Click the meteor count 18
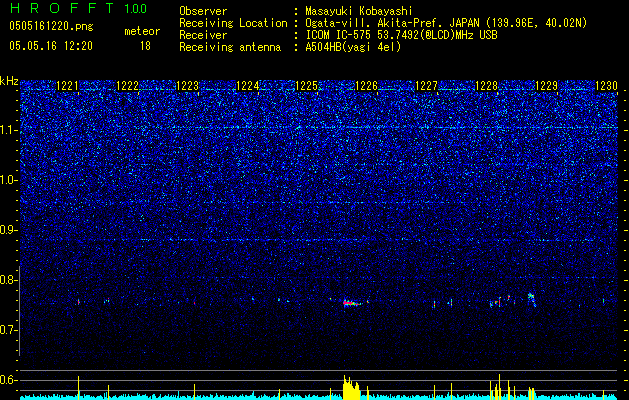Screen dimensions: 629x400 pyautogui.click(x=145, y=46)
